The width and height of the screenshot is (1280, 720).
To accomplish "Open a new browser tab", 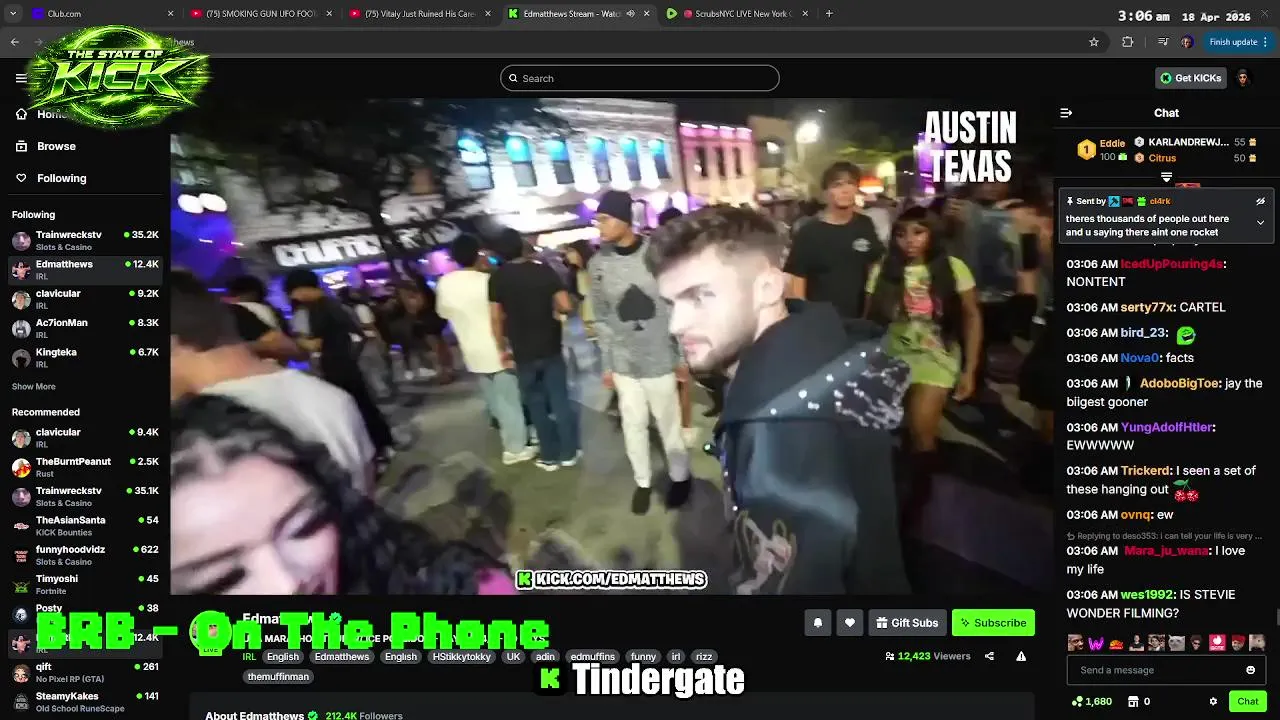I will click(x=829, y=14).
